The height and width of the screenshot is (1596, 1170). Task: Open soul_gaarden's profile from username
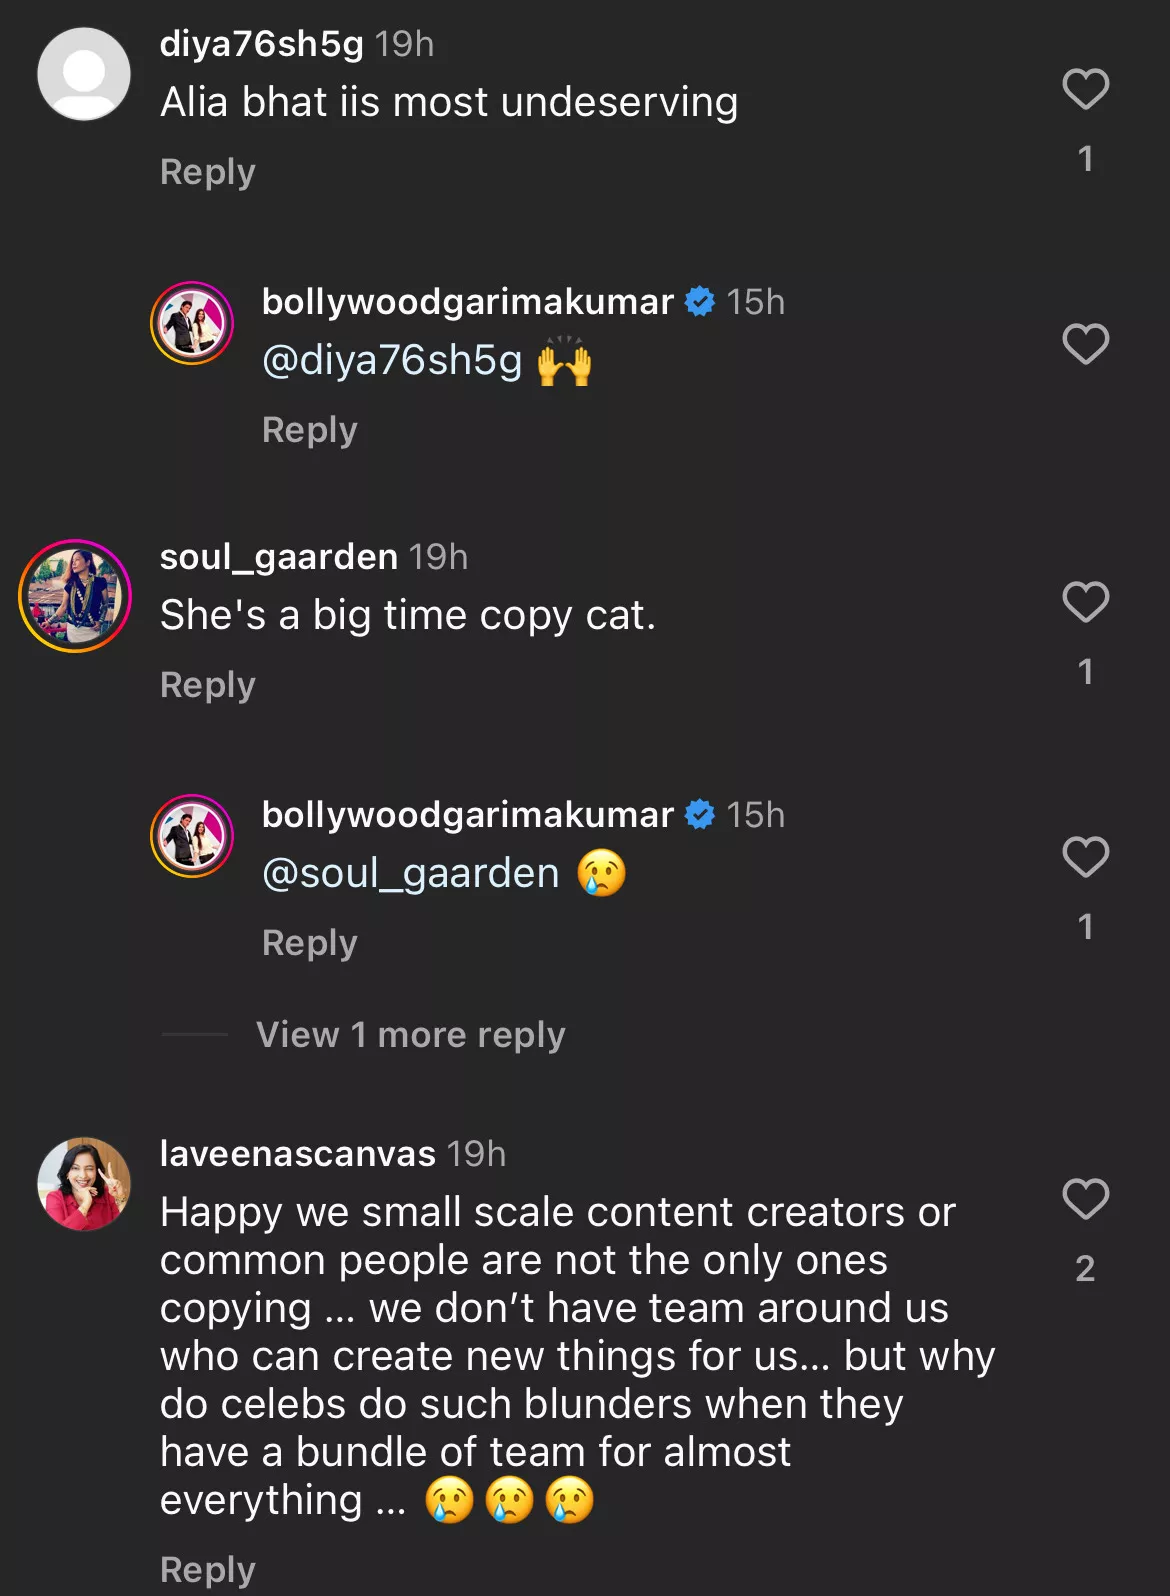click(279, 557)
